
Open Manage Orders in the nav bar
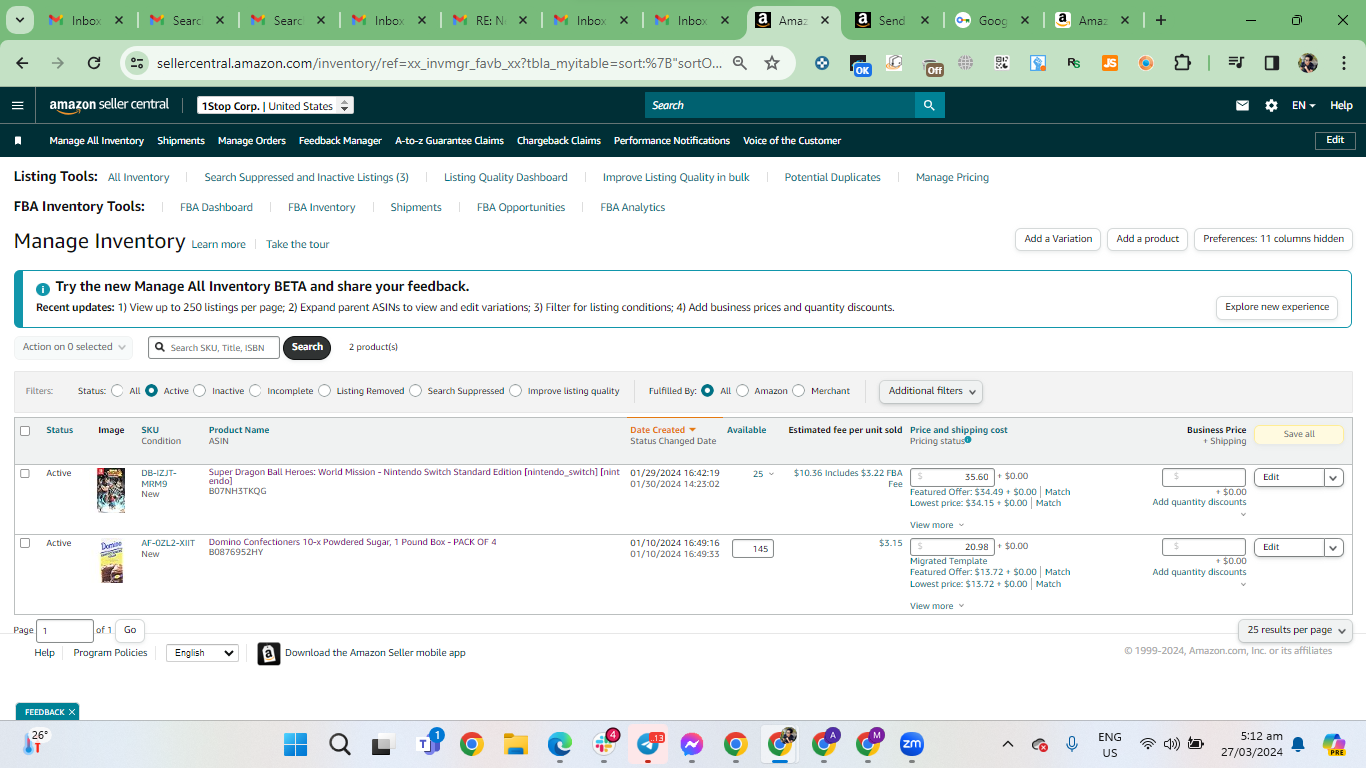click(252, 141)
